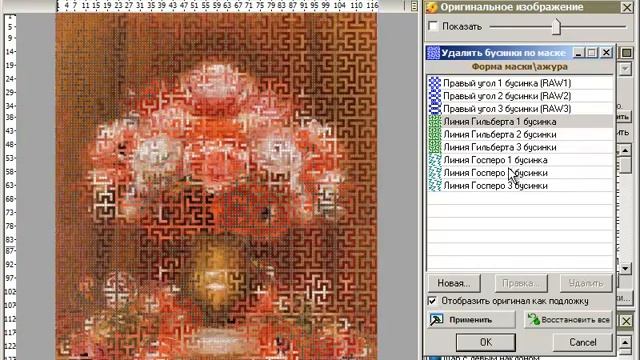640x360 pixels.
Task: Click the "Удалить" button
Action: (586, 283)
